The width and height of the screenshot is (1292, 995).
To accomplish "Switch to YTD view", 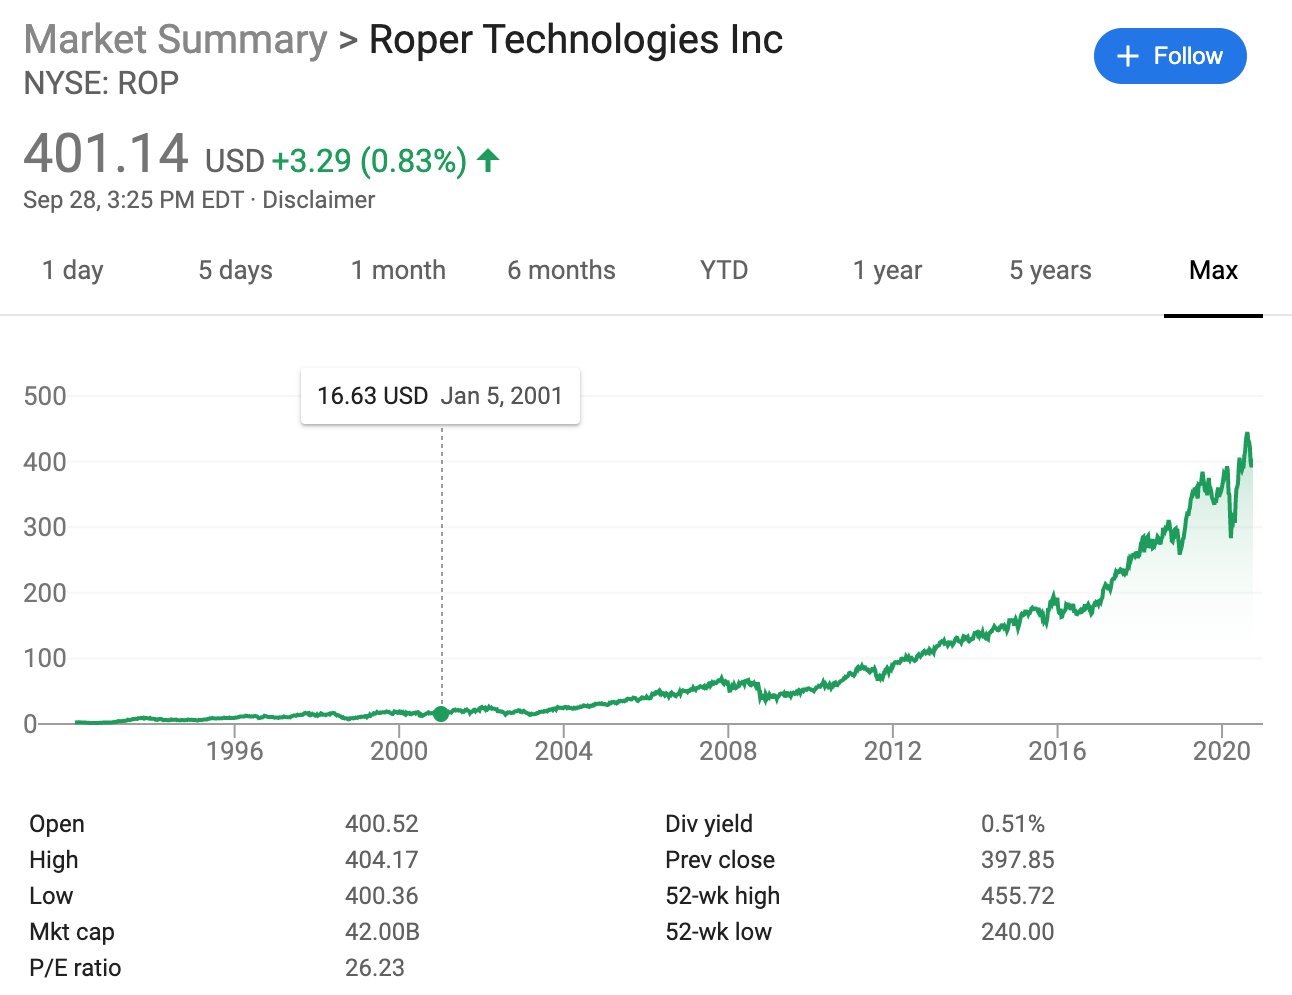I will coord(724,270).
